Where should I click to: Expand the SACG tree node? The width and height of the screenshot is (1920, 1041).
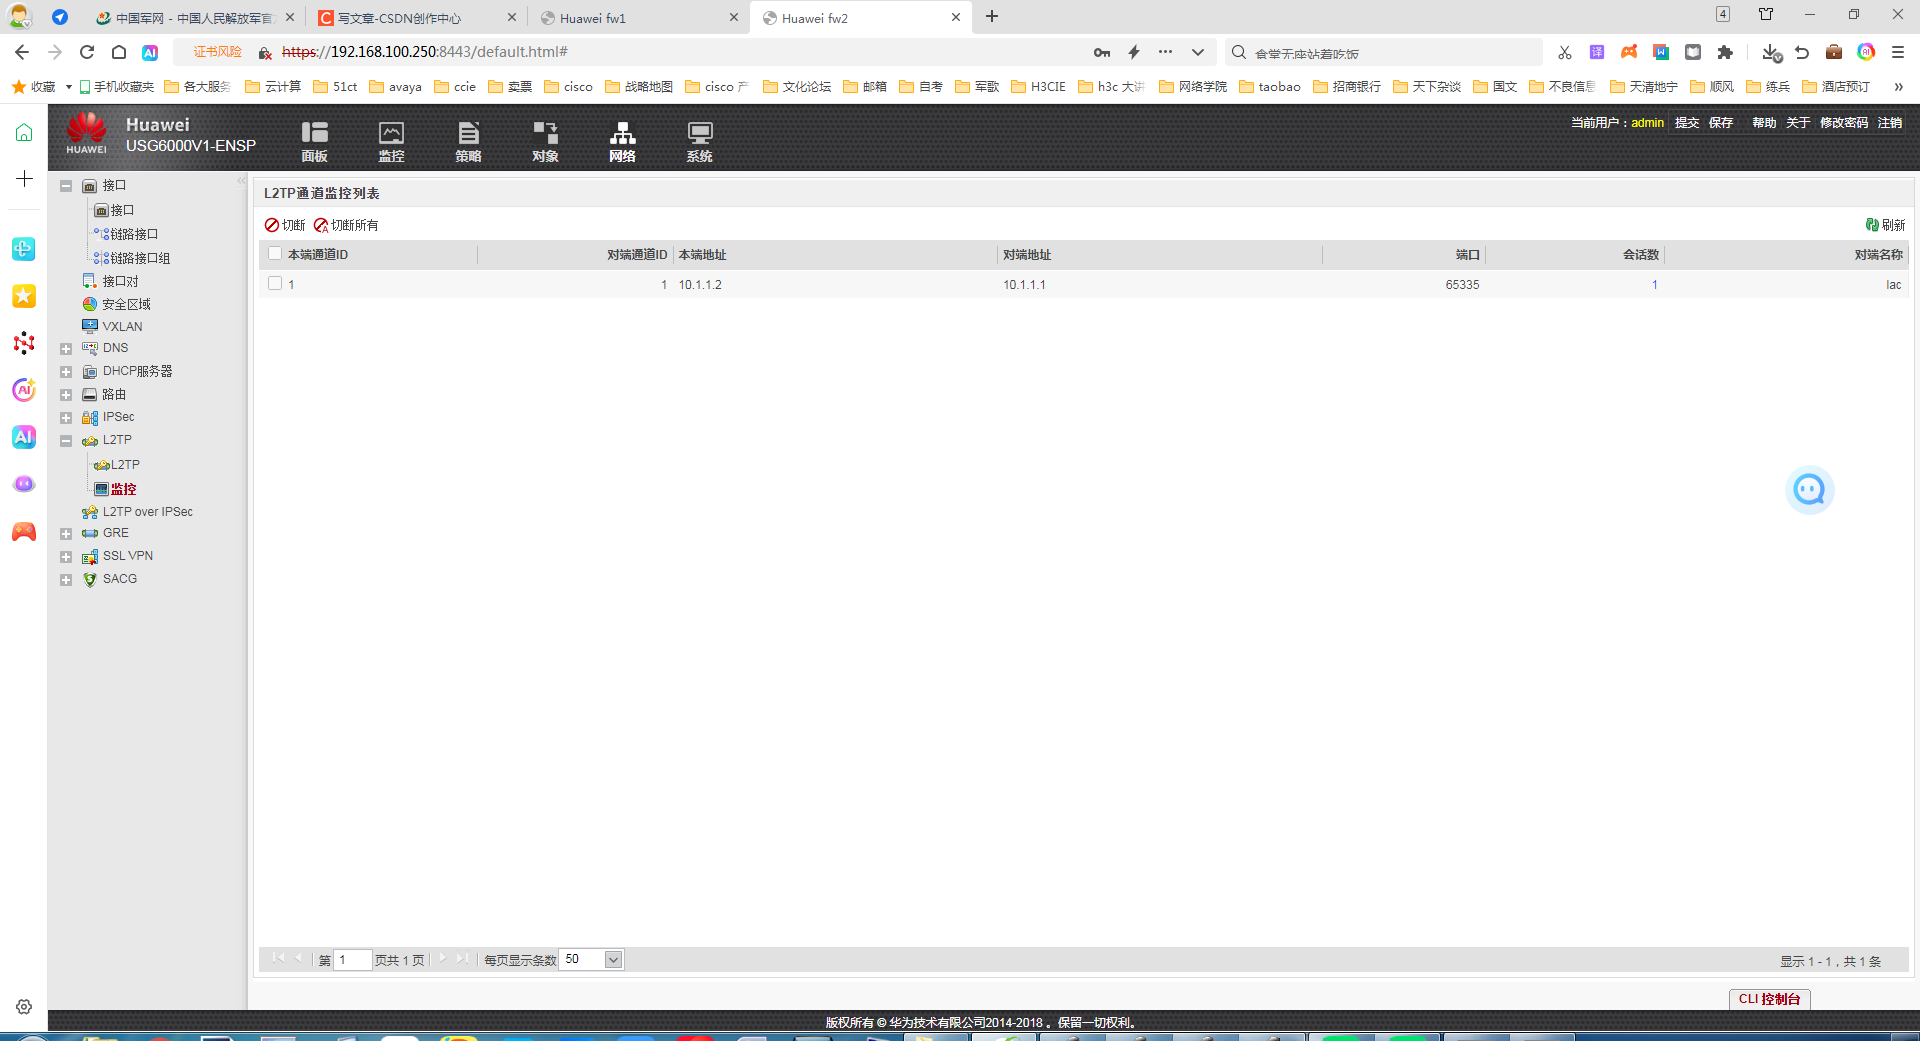[66, 580]
